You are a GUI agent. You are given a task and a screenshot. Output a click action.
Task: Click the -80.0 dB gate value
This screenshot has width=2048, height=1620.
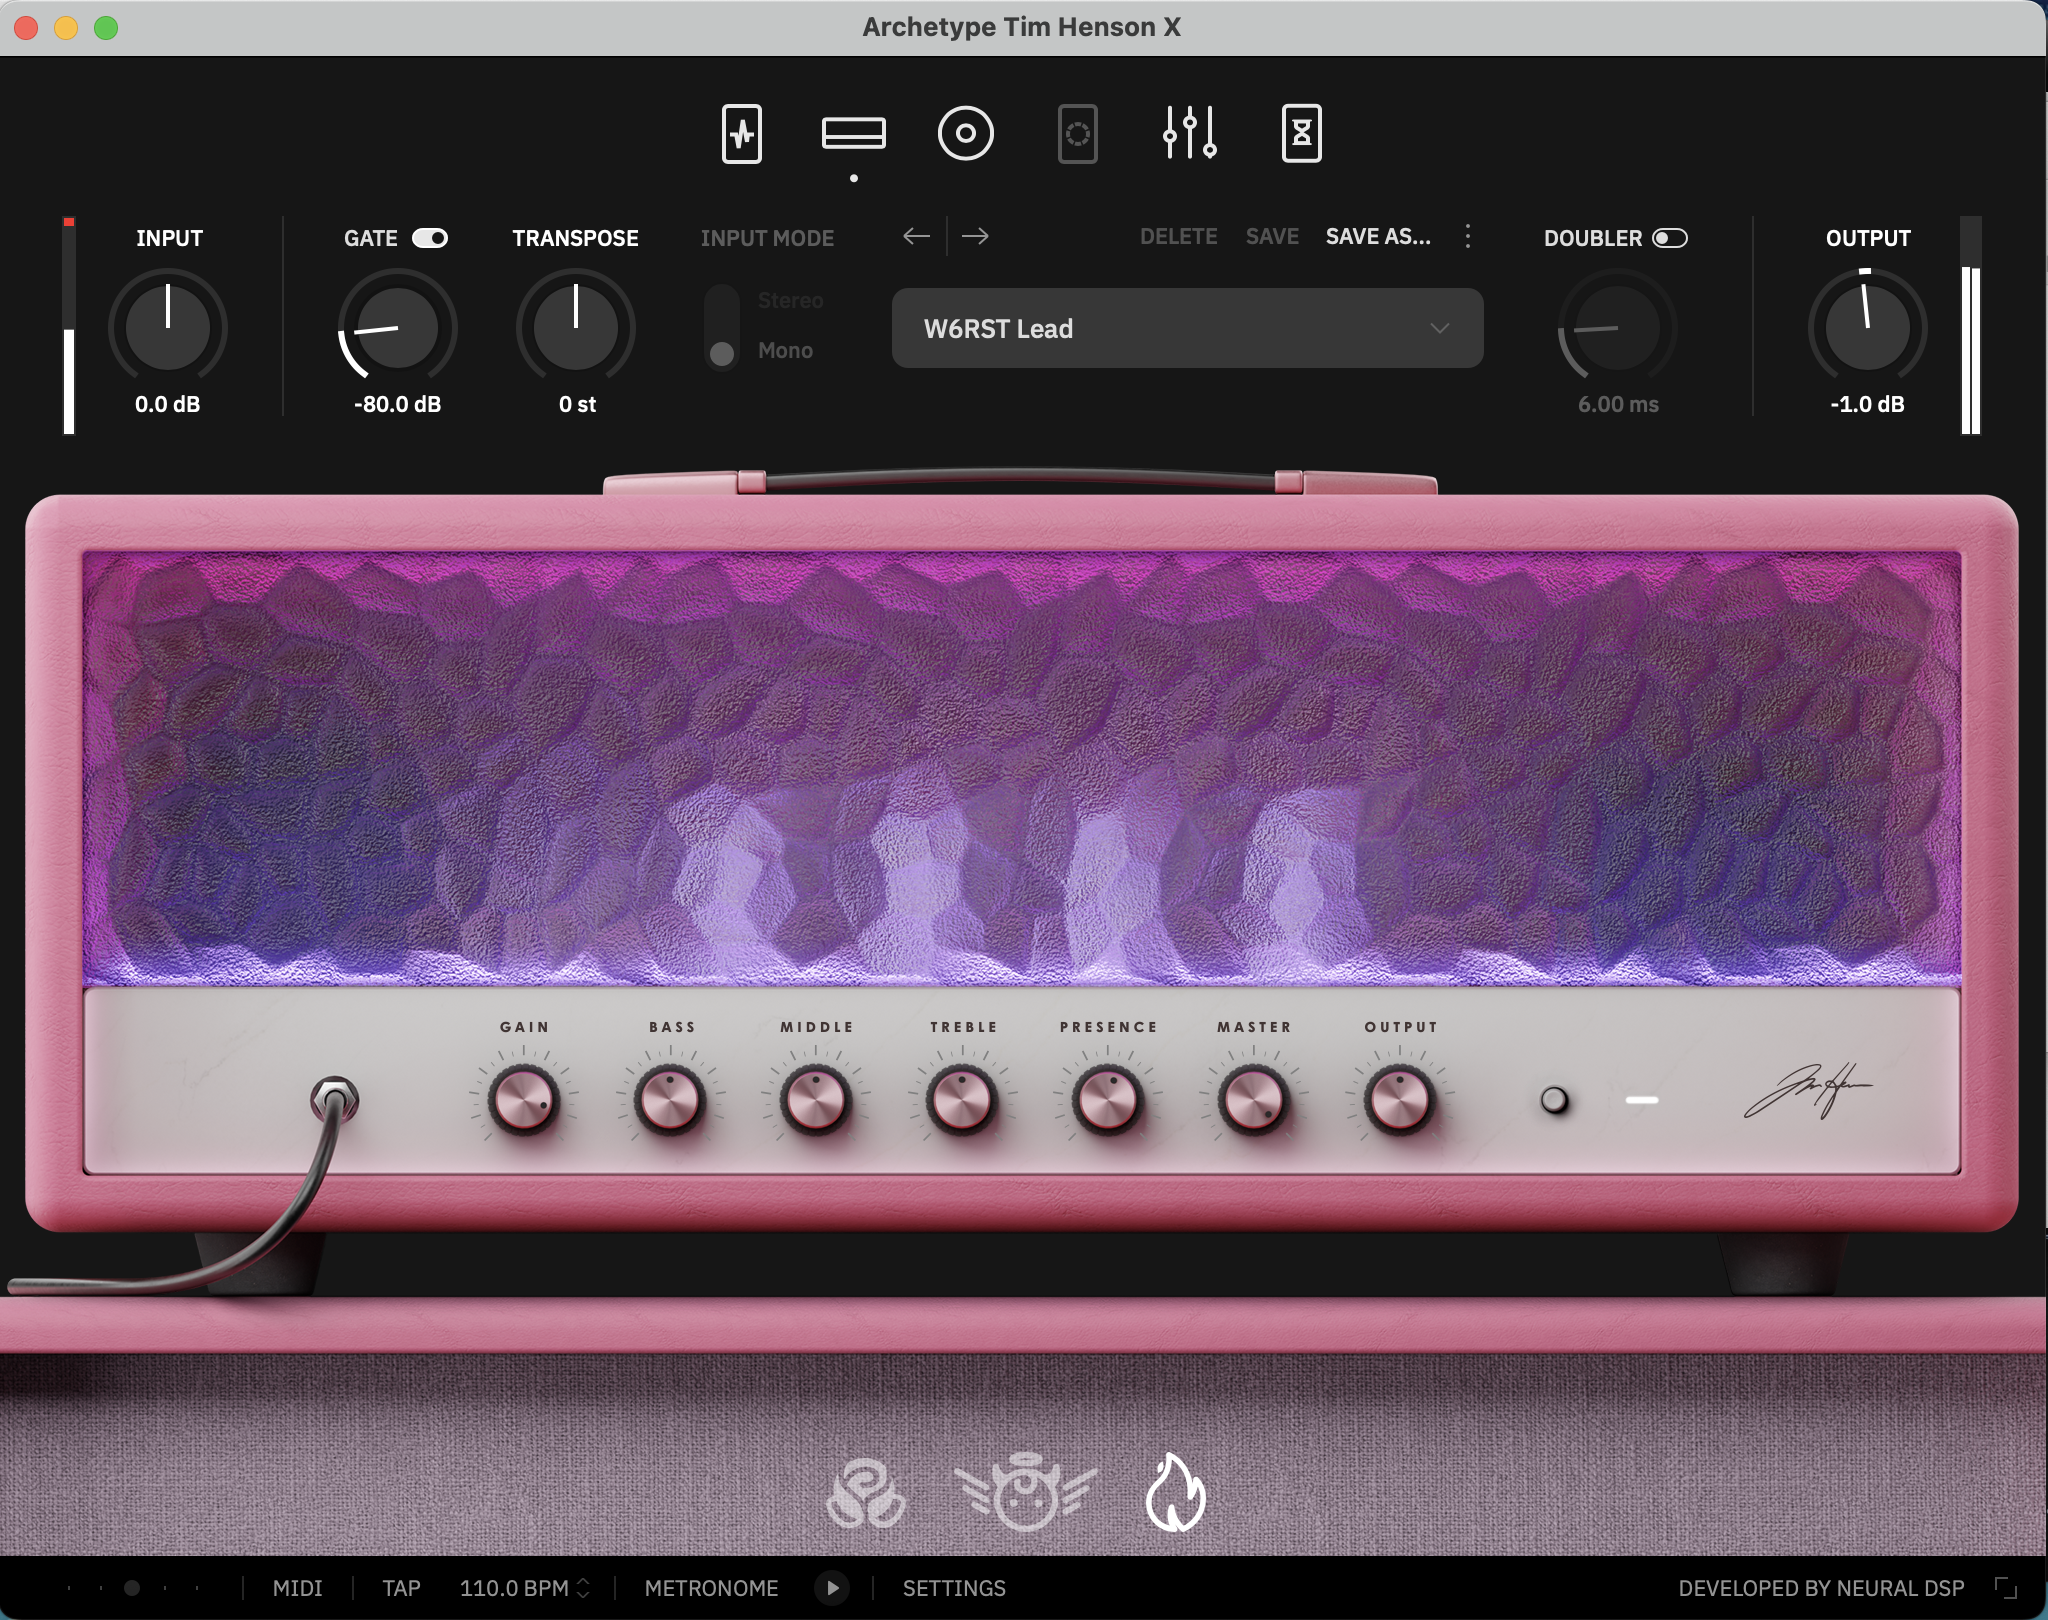point(397,404)
